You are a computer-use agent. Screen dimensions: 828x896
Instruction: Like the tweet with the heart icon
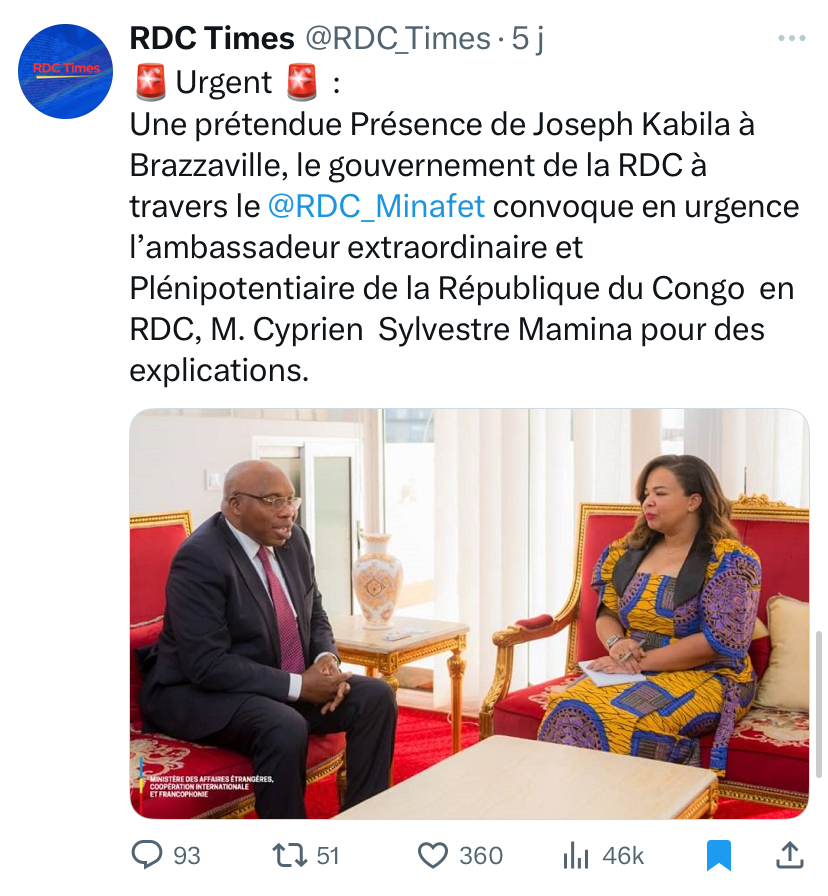click(x=432, y=854)
